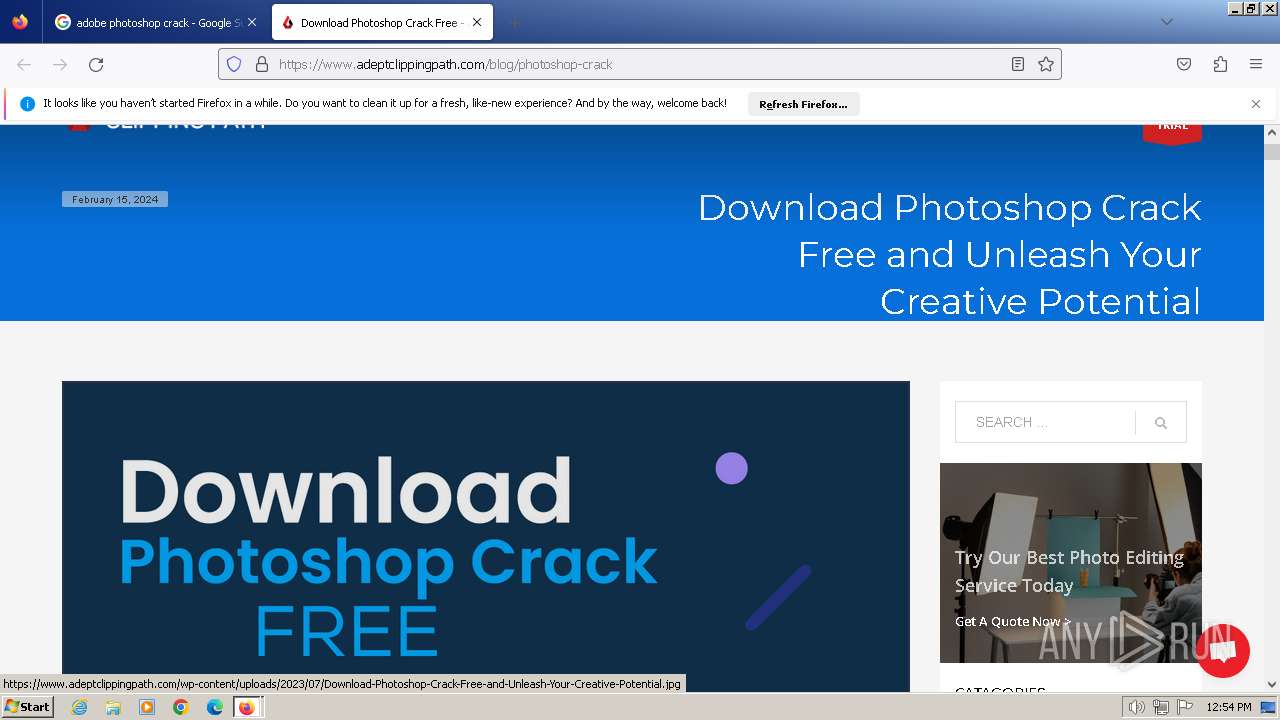Open the Action Center flag icon
Image resolution: width=1280 pixels, height=720 pixels.
[1185, 707]
